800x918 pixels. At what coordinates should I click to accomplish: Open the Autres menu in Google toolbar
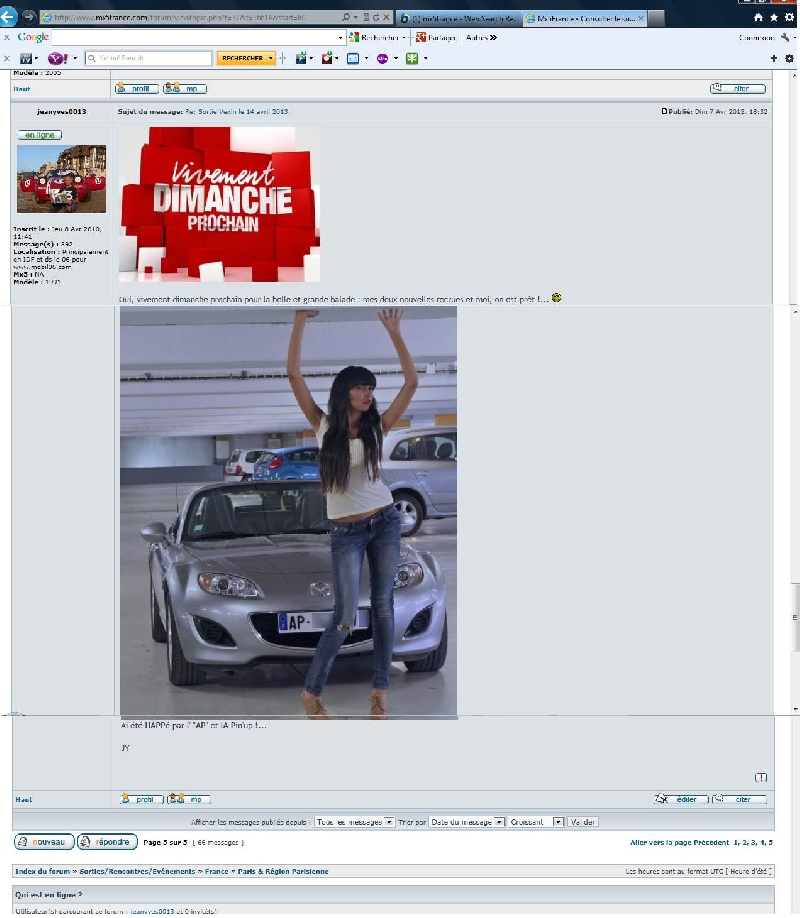pos(481,37)
